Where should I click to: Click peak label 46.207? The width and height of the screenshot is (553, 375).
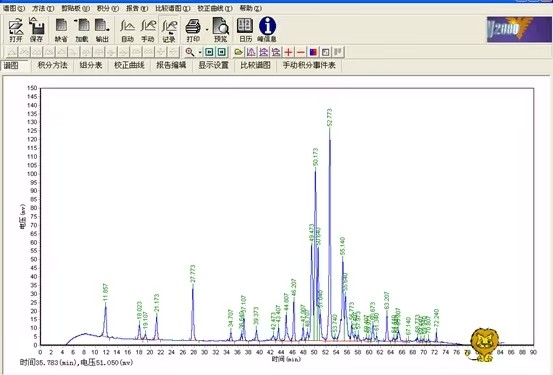(x=294, y=288)
